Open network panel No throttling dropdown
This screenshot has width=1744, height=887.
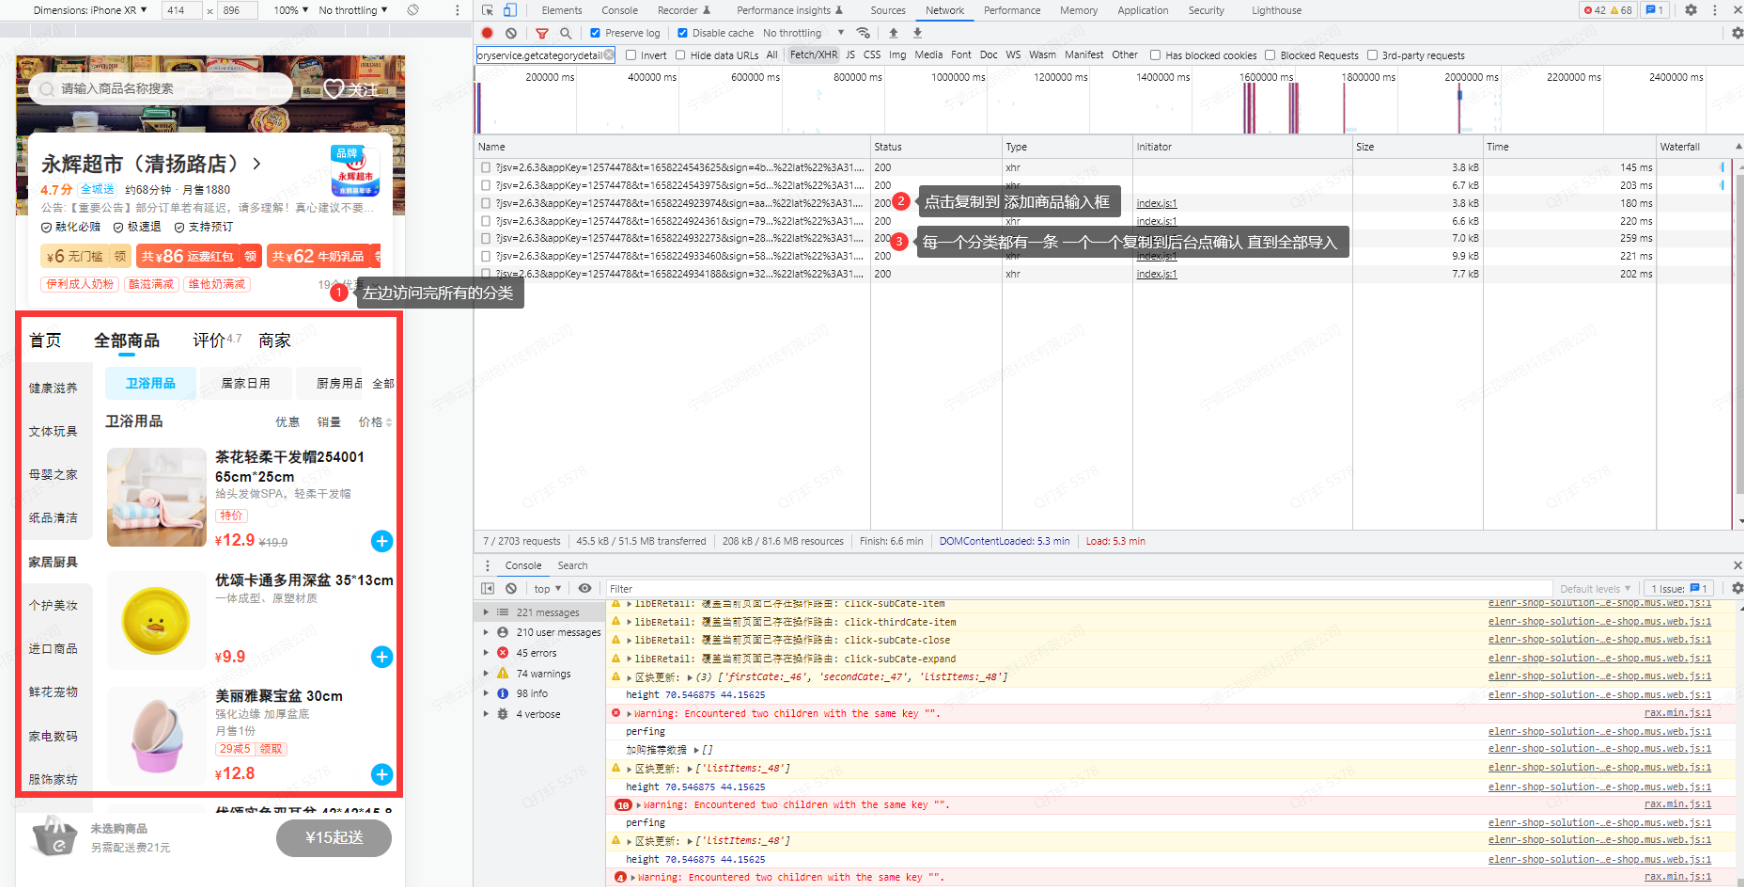pyautogui.click(x=803, y=33)
